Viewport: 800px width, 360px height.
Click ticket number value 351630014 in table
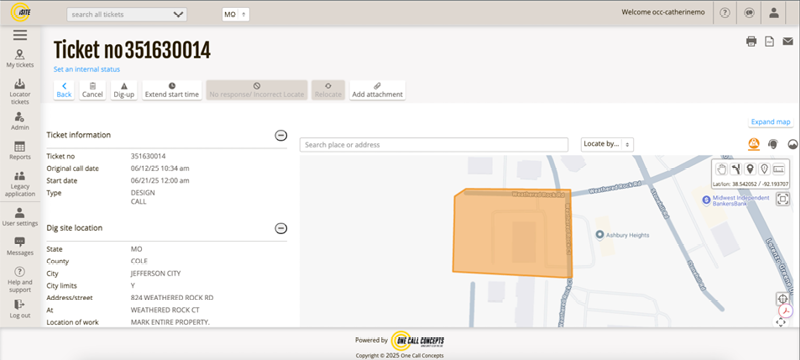(148, 156)
